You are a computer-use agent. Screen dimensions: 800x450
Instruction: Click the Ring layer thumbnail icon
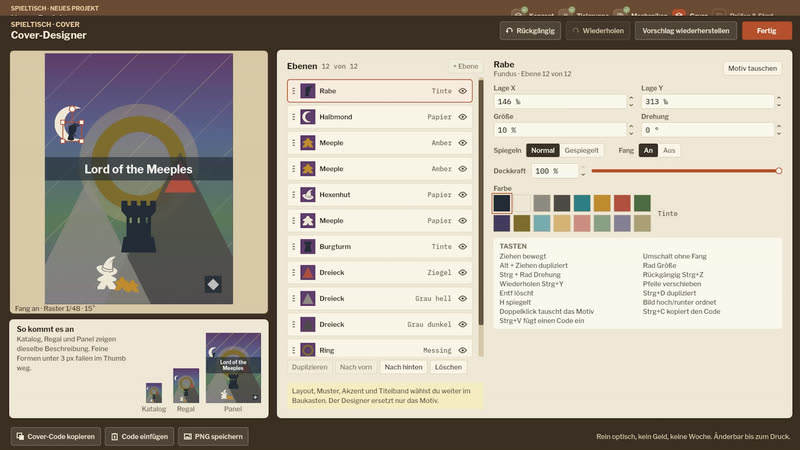[x=307, y=350]
